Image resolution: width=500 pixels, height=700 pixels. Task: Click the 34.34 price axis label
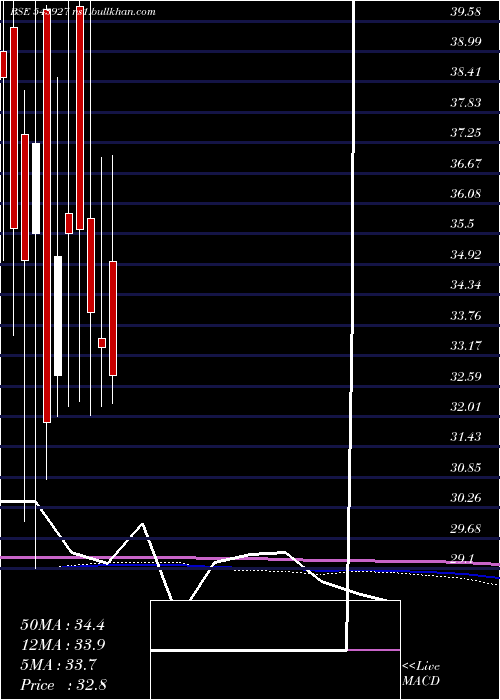click(x=466, y=284)
